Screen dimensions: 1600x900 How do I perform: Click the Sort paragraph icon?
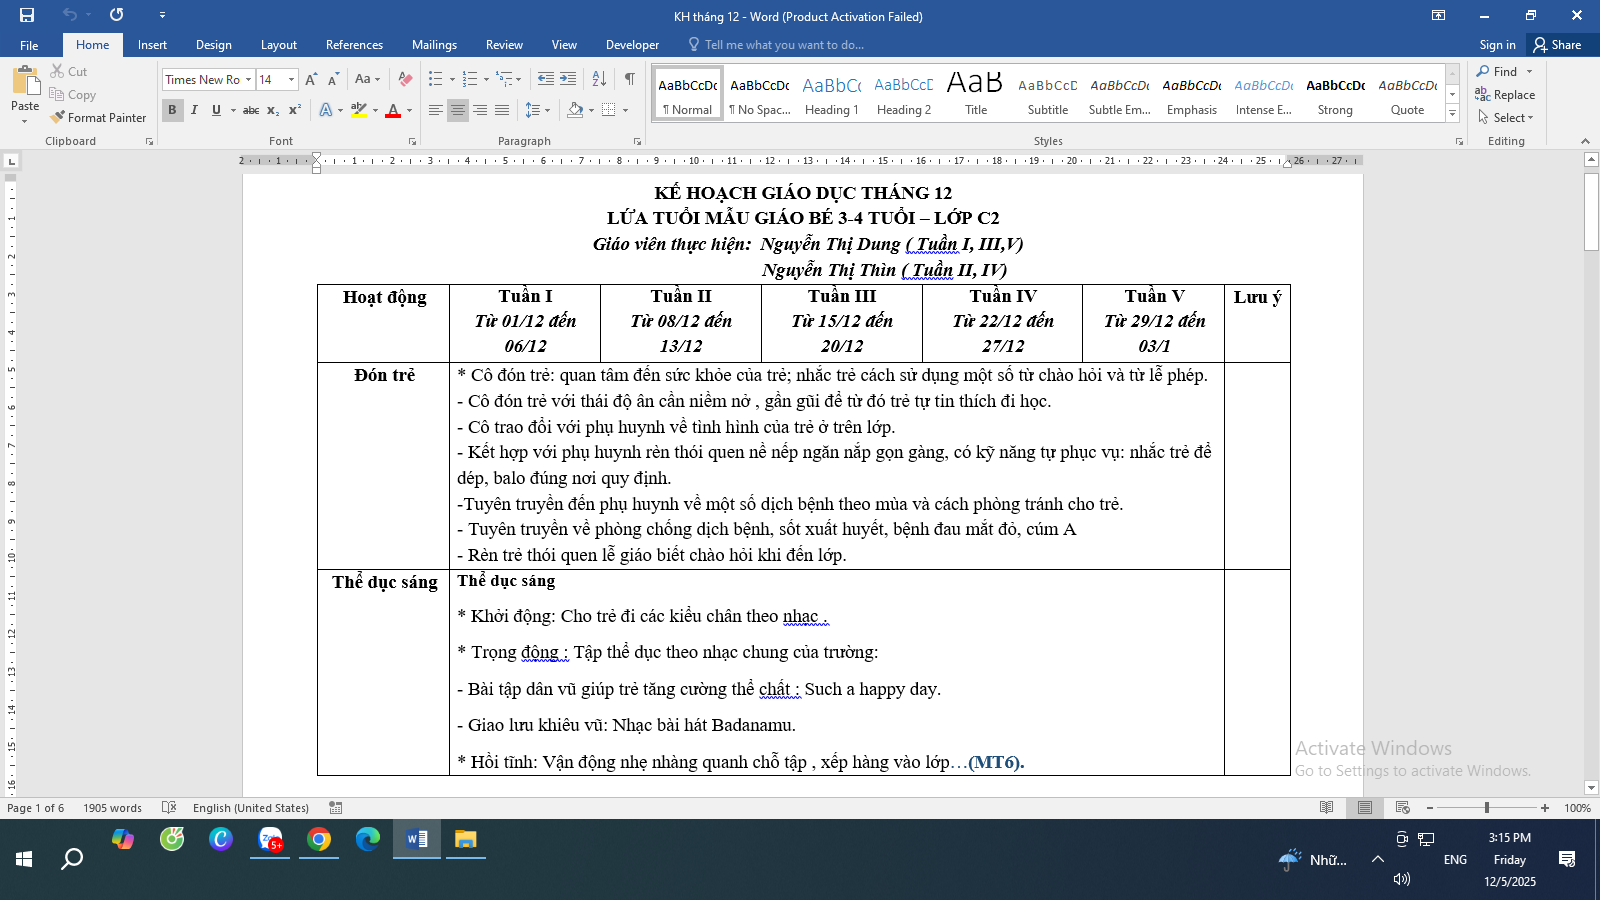pyautogui.click(x=599, y=79)
